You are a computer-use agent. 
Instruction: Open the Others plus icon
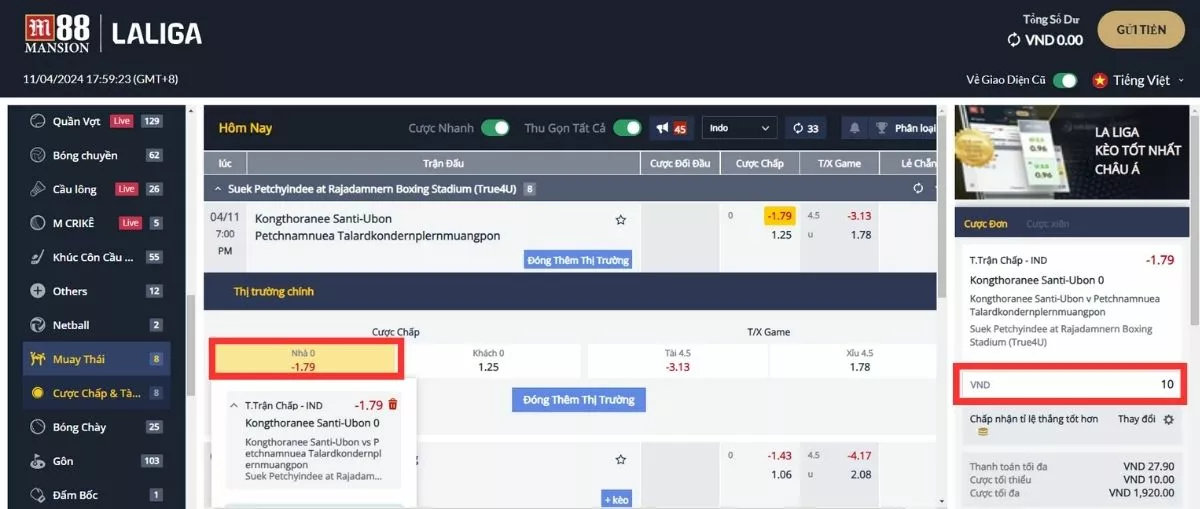tap(38, 291)
